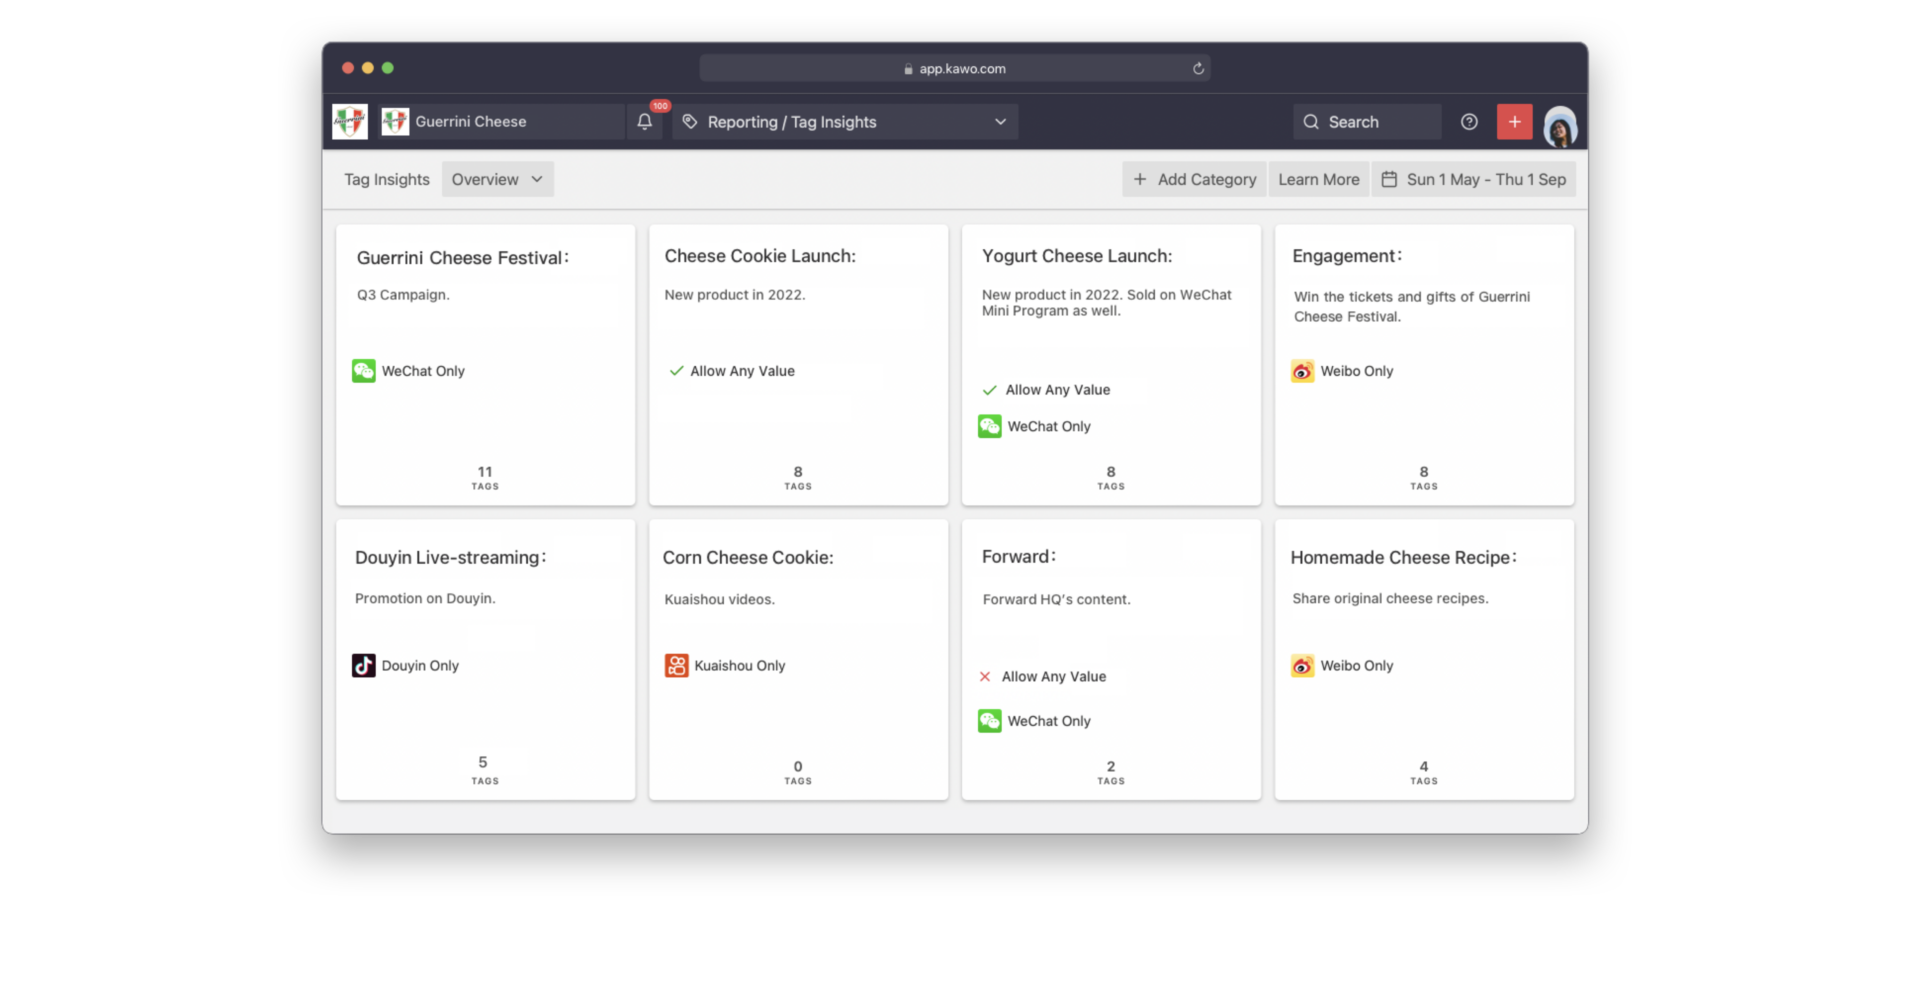Click the Add Category button
Screen dimensions: 1920x1000
click(x=1194, y=180)
